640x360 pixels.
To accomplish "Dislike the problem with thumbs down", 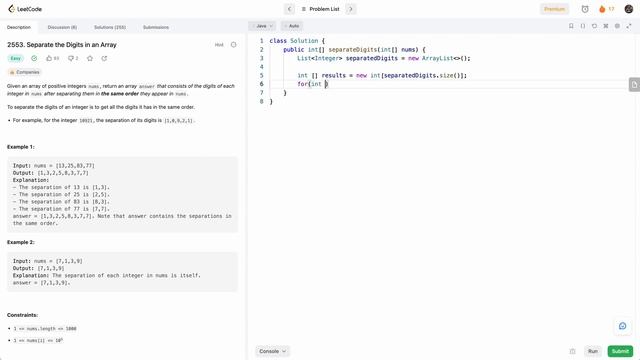I will pyautogui.click(x=71, y=58).
